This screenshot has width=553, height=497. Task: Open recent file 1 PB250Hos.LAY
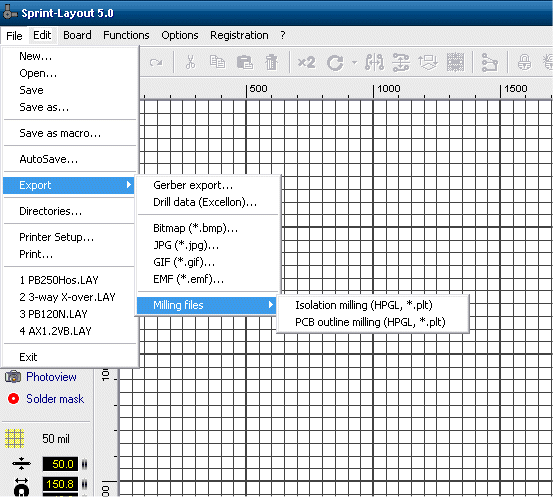(69, 280)
